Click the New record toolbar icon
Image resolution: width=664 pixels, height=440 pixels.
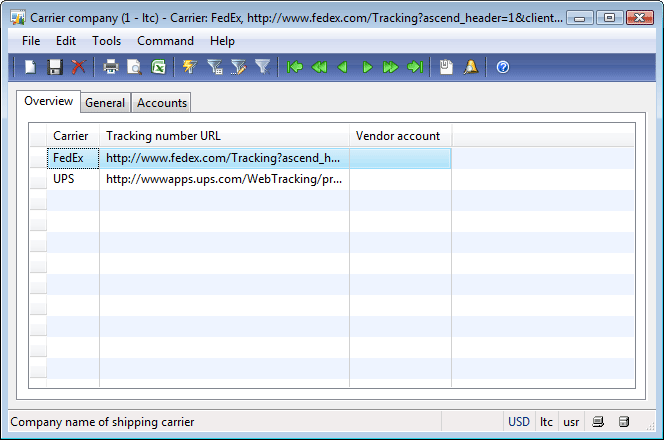coord(30,67)
